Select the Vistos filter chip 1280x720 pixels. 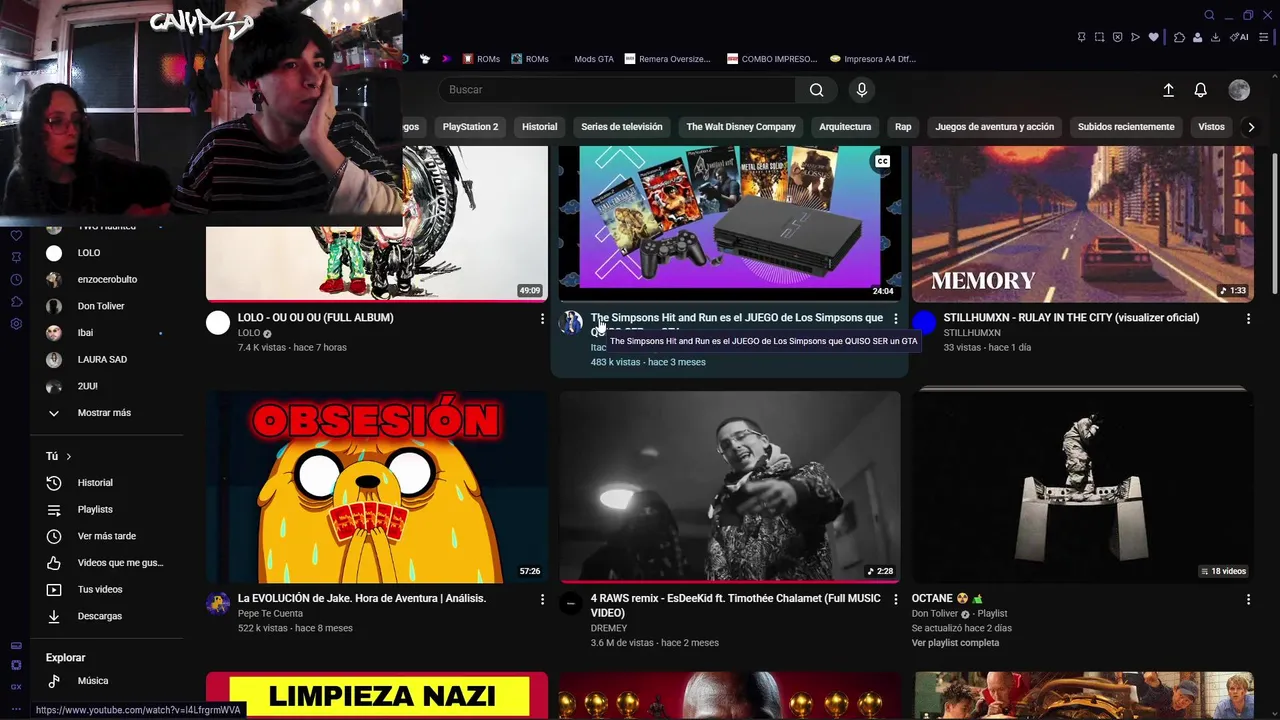pos(1211,127)
